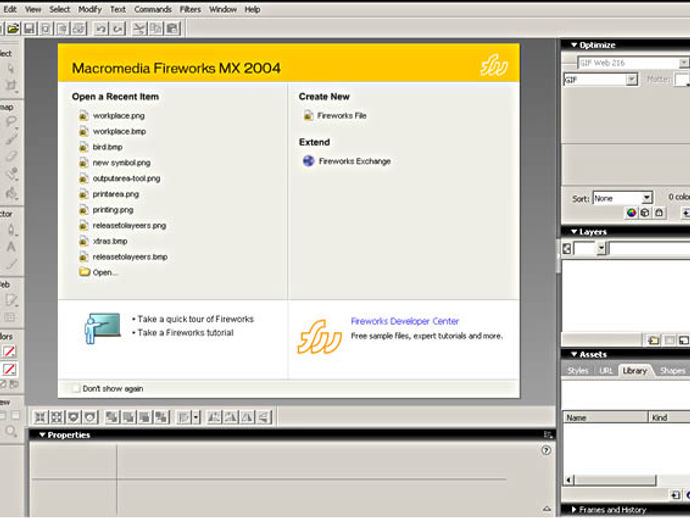Click the Save disk toolbar icon
The image size is (690, 518).
[x=29, y=29]
